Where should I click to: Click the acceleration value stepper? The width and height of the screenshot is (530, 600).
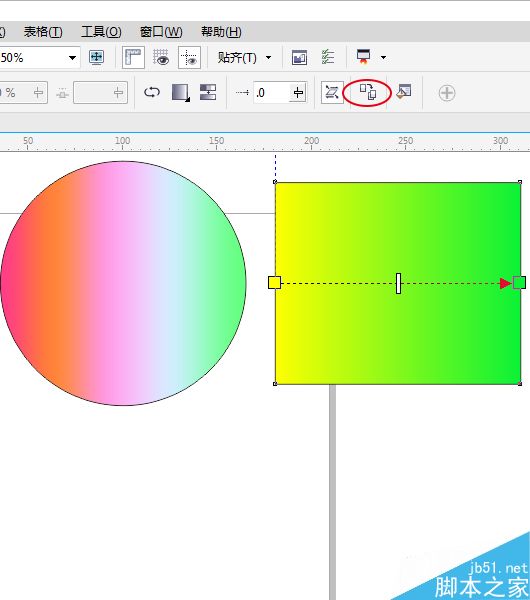coord(298,93)
